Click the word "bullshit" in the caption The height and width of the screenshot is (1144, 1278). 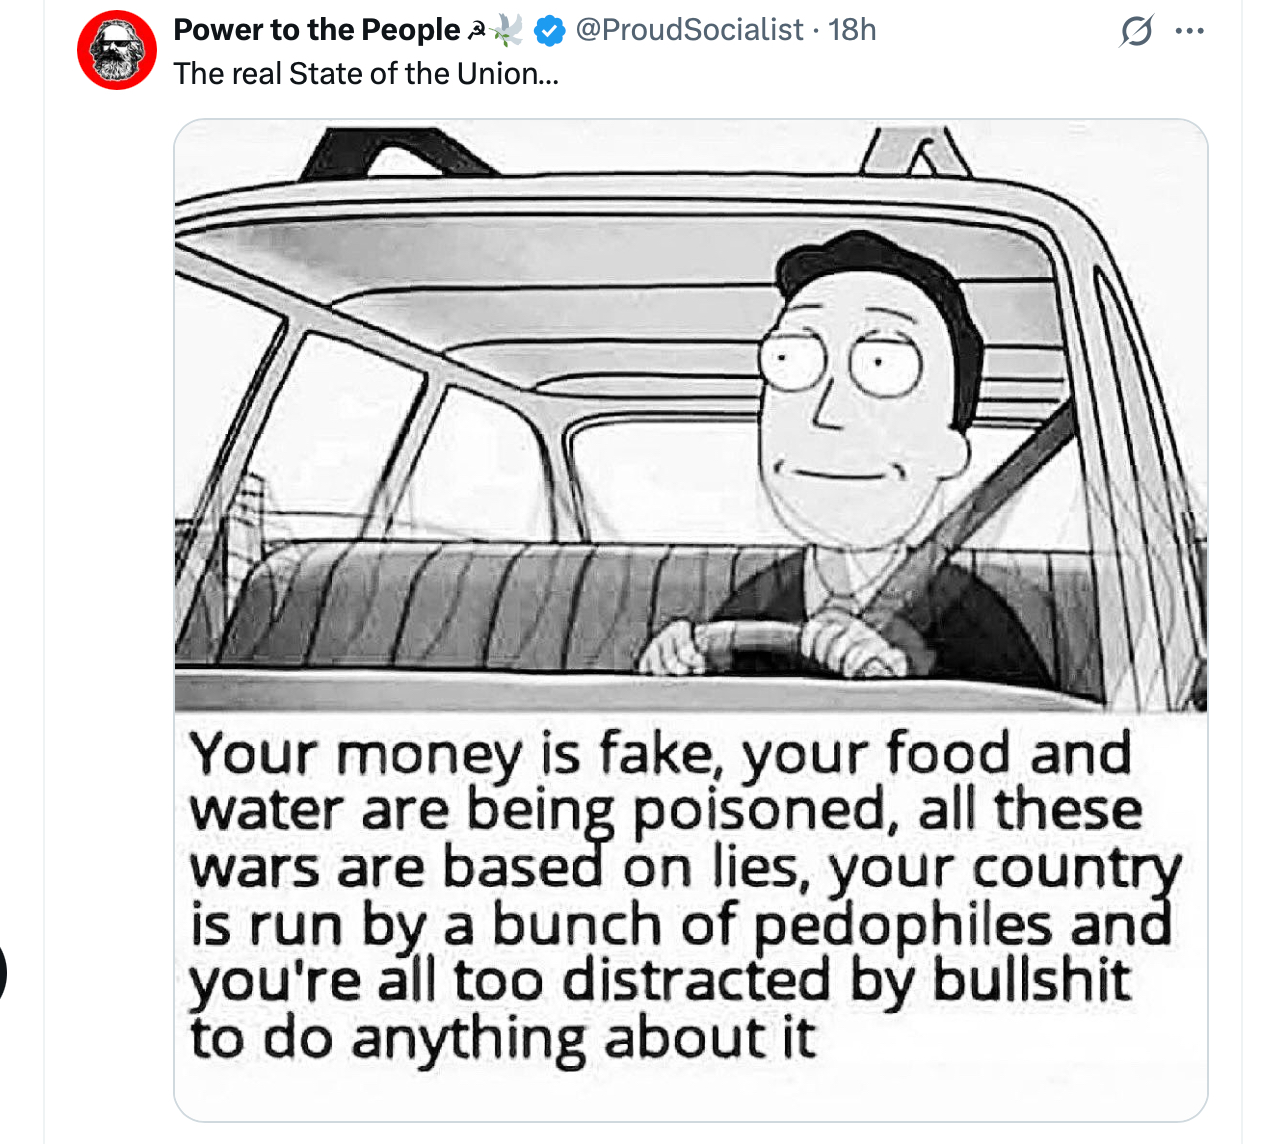click(x=1031, y=982)
